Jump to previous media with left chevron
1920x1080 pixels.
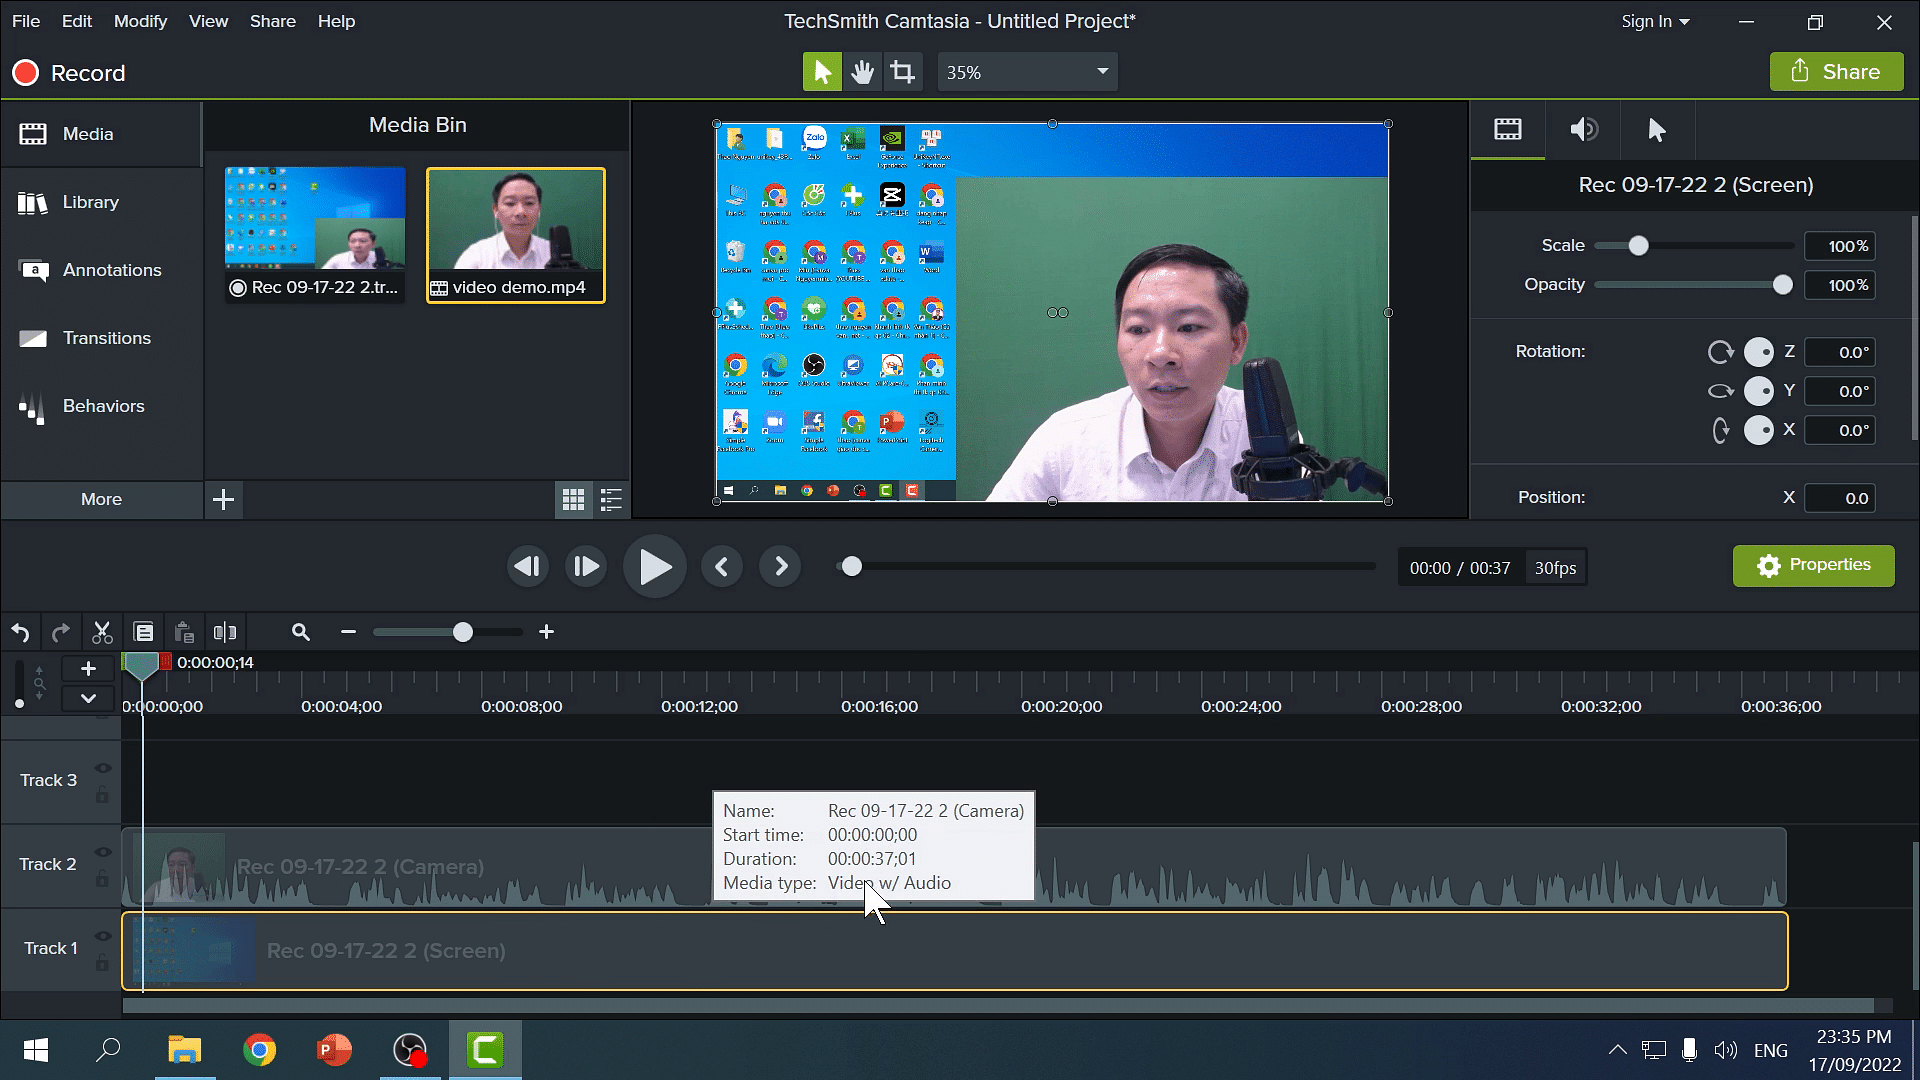pos(722,567)
